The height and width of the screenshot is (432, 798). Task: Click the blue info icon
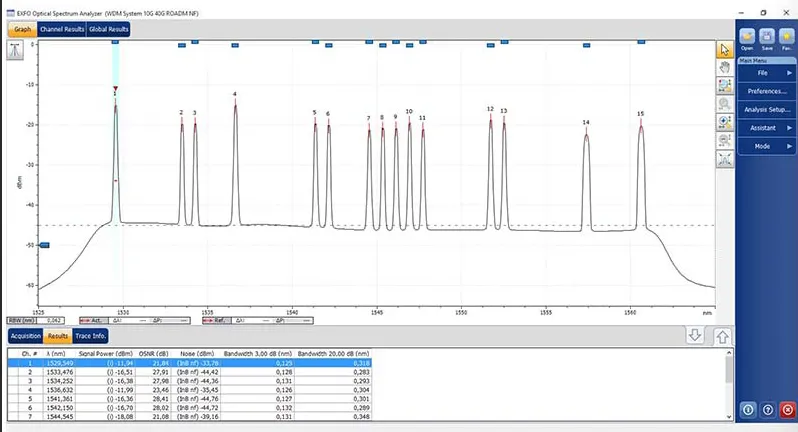pos(748,410)
